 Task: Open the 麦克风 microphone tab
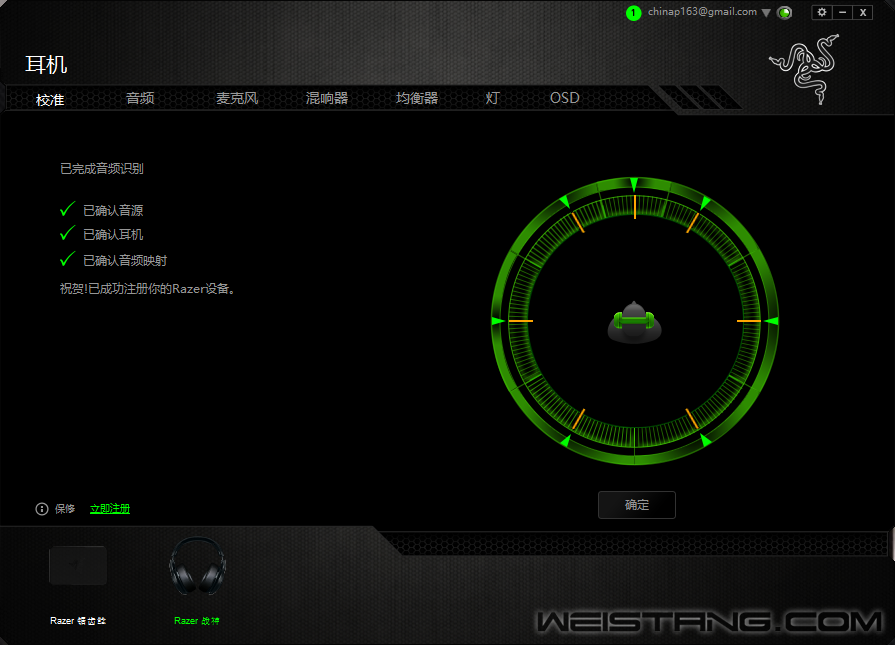(x=237, y=98)
